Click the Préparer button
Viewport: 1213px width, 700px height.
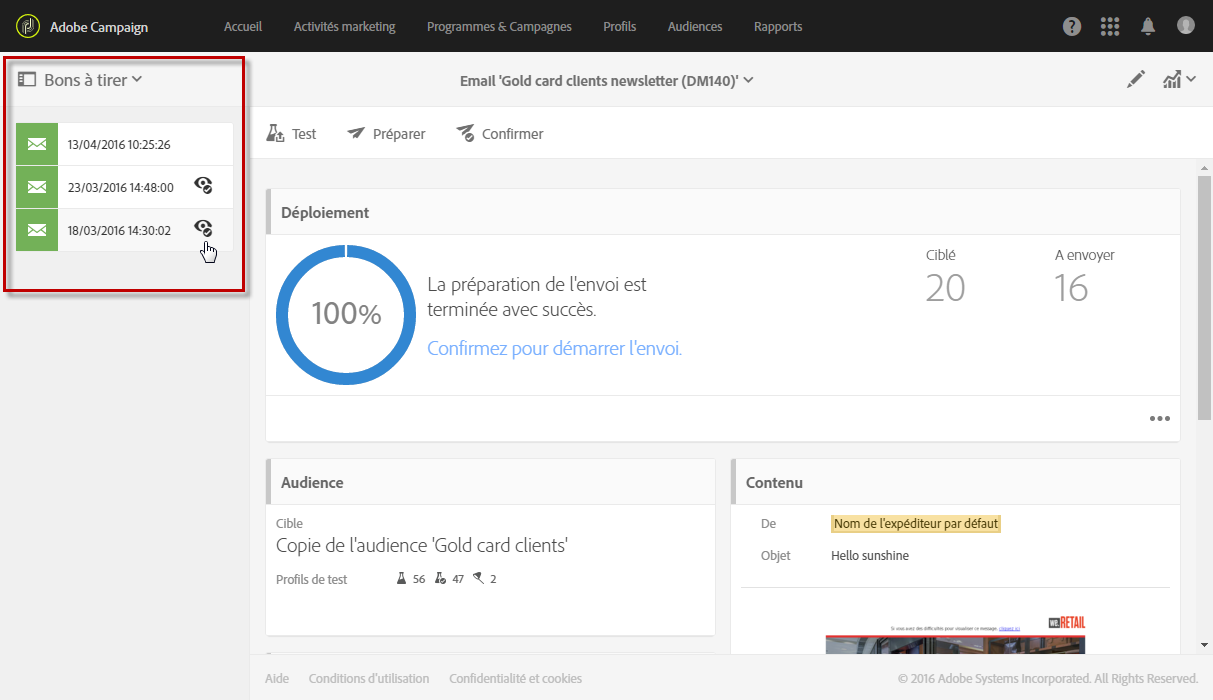(x=386, y=134)
